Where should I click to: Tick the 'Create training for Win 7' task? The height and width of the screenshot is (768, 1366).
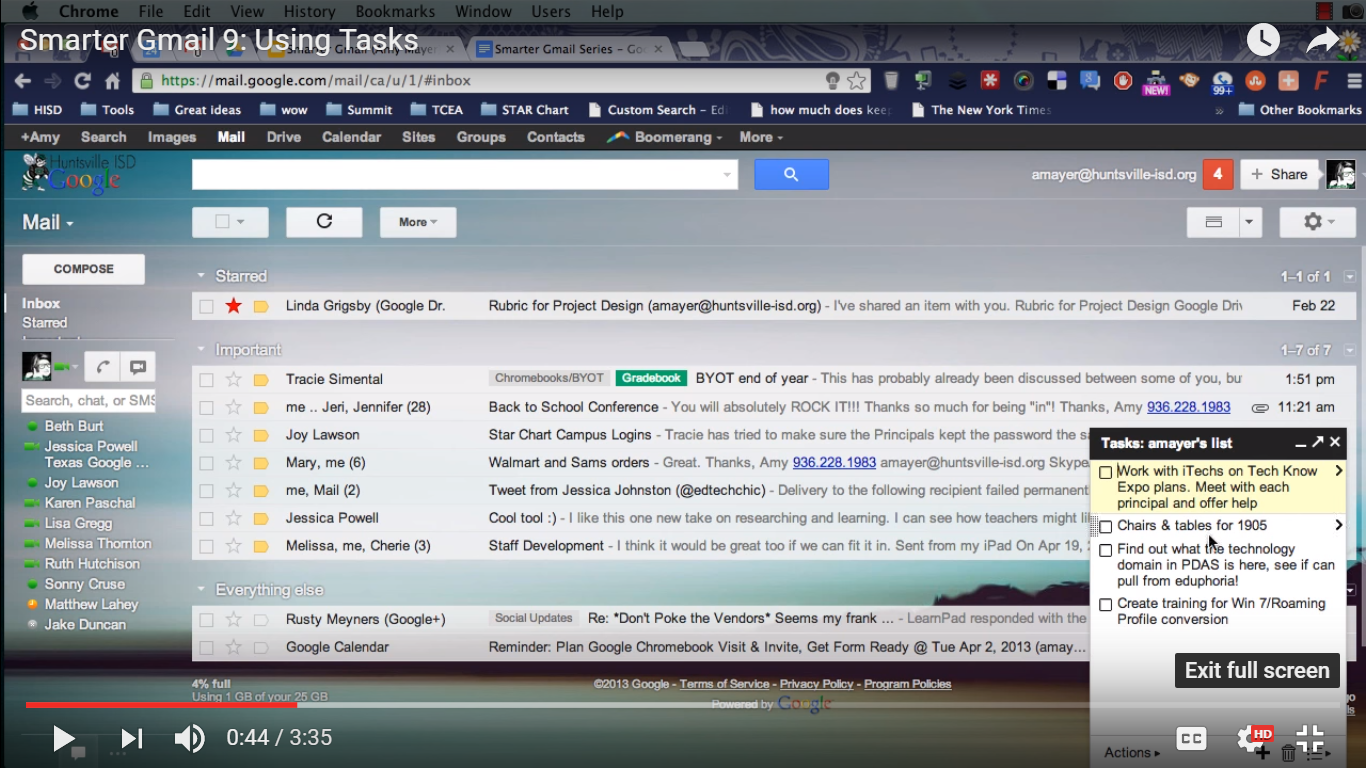coord(1106,605)
